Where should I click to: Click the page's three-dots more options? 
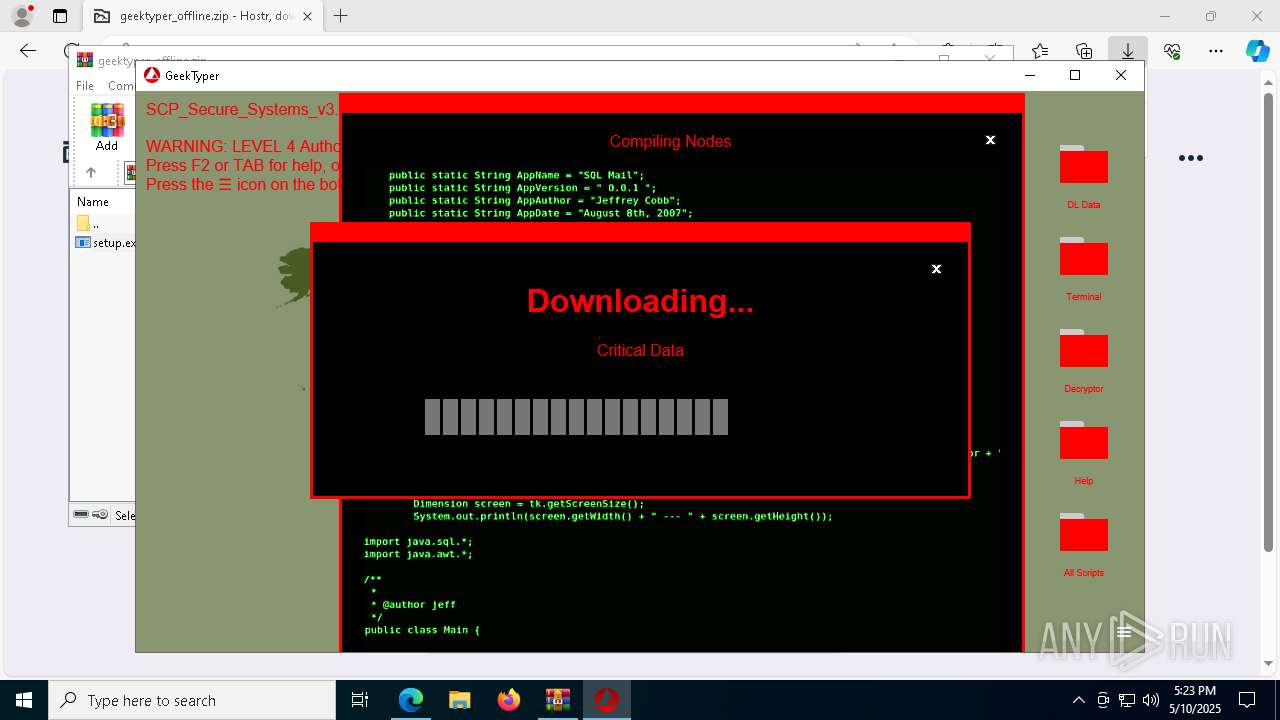point(1190,158)
